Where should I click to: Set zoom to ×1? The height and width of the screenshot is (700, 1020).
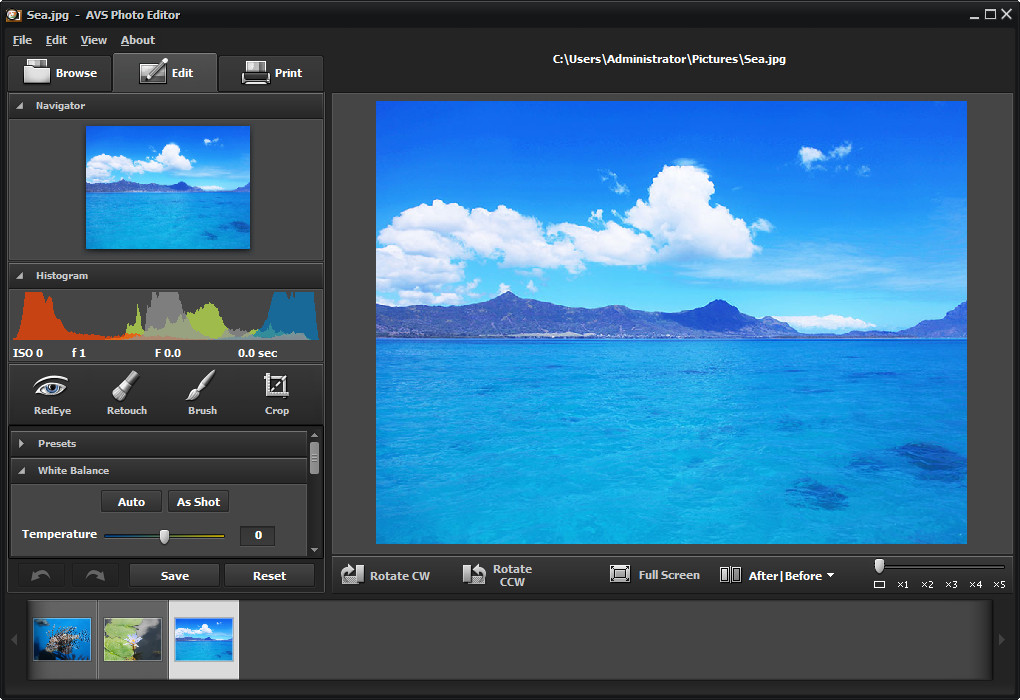[x=903, y=584]
